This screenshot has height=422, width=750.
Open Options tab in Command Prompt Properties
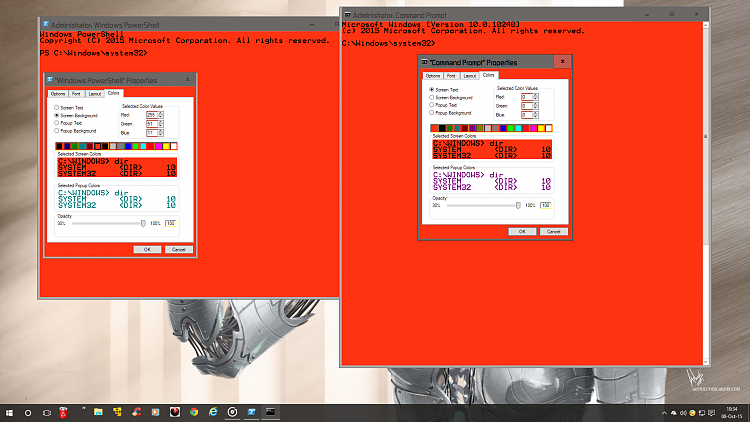[x=433, y=76]
